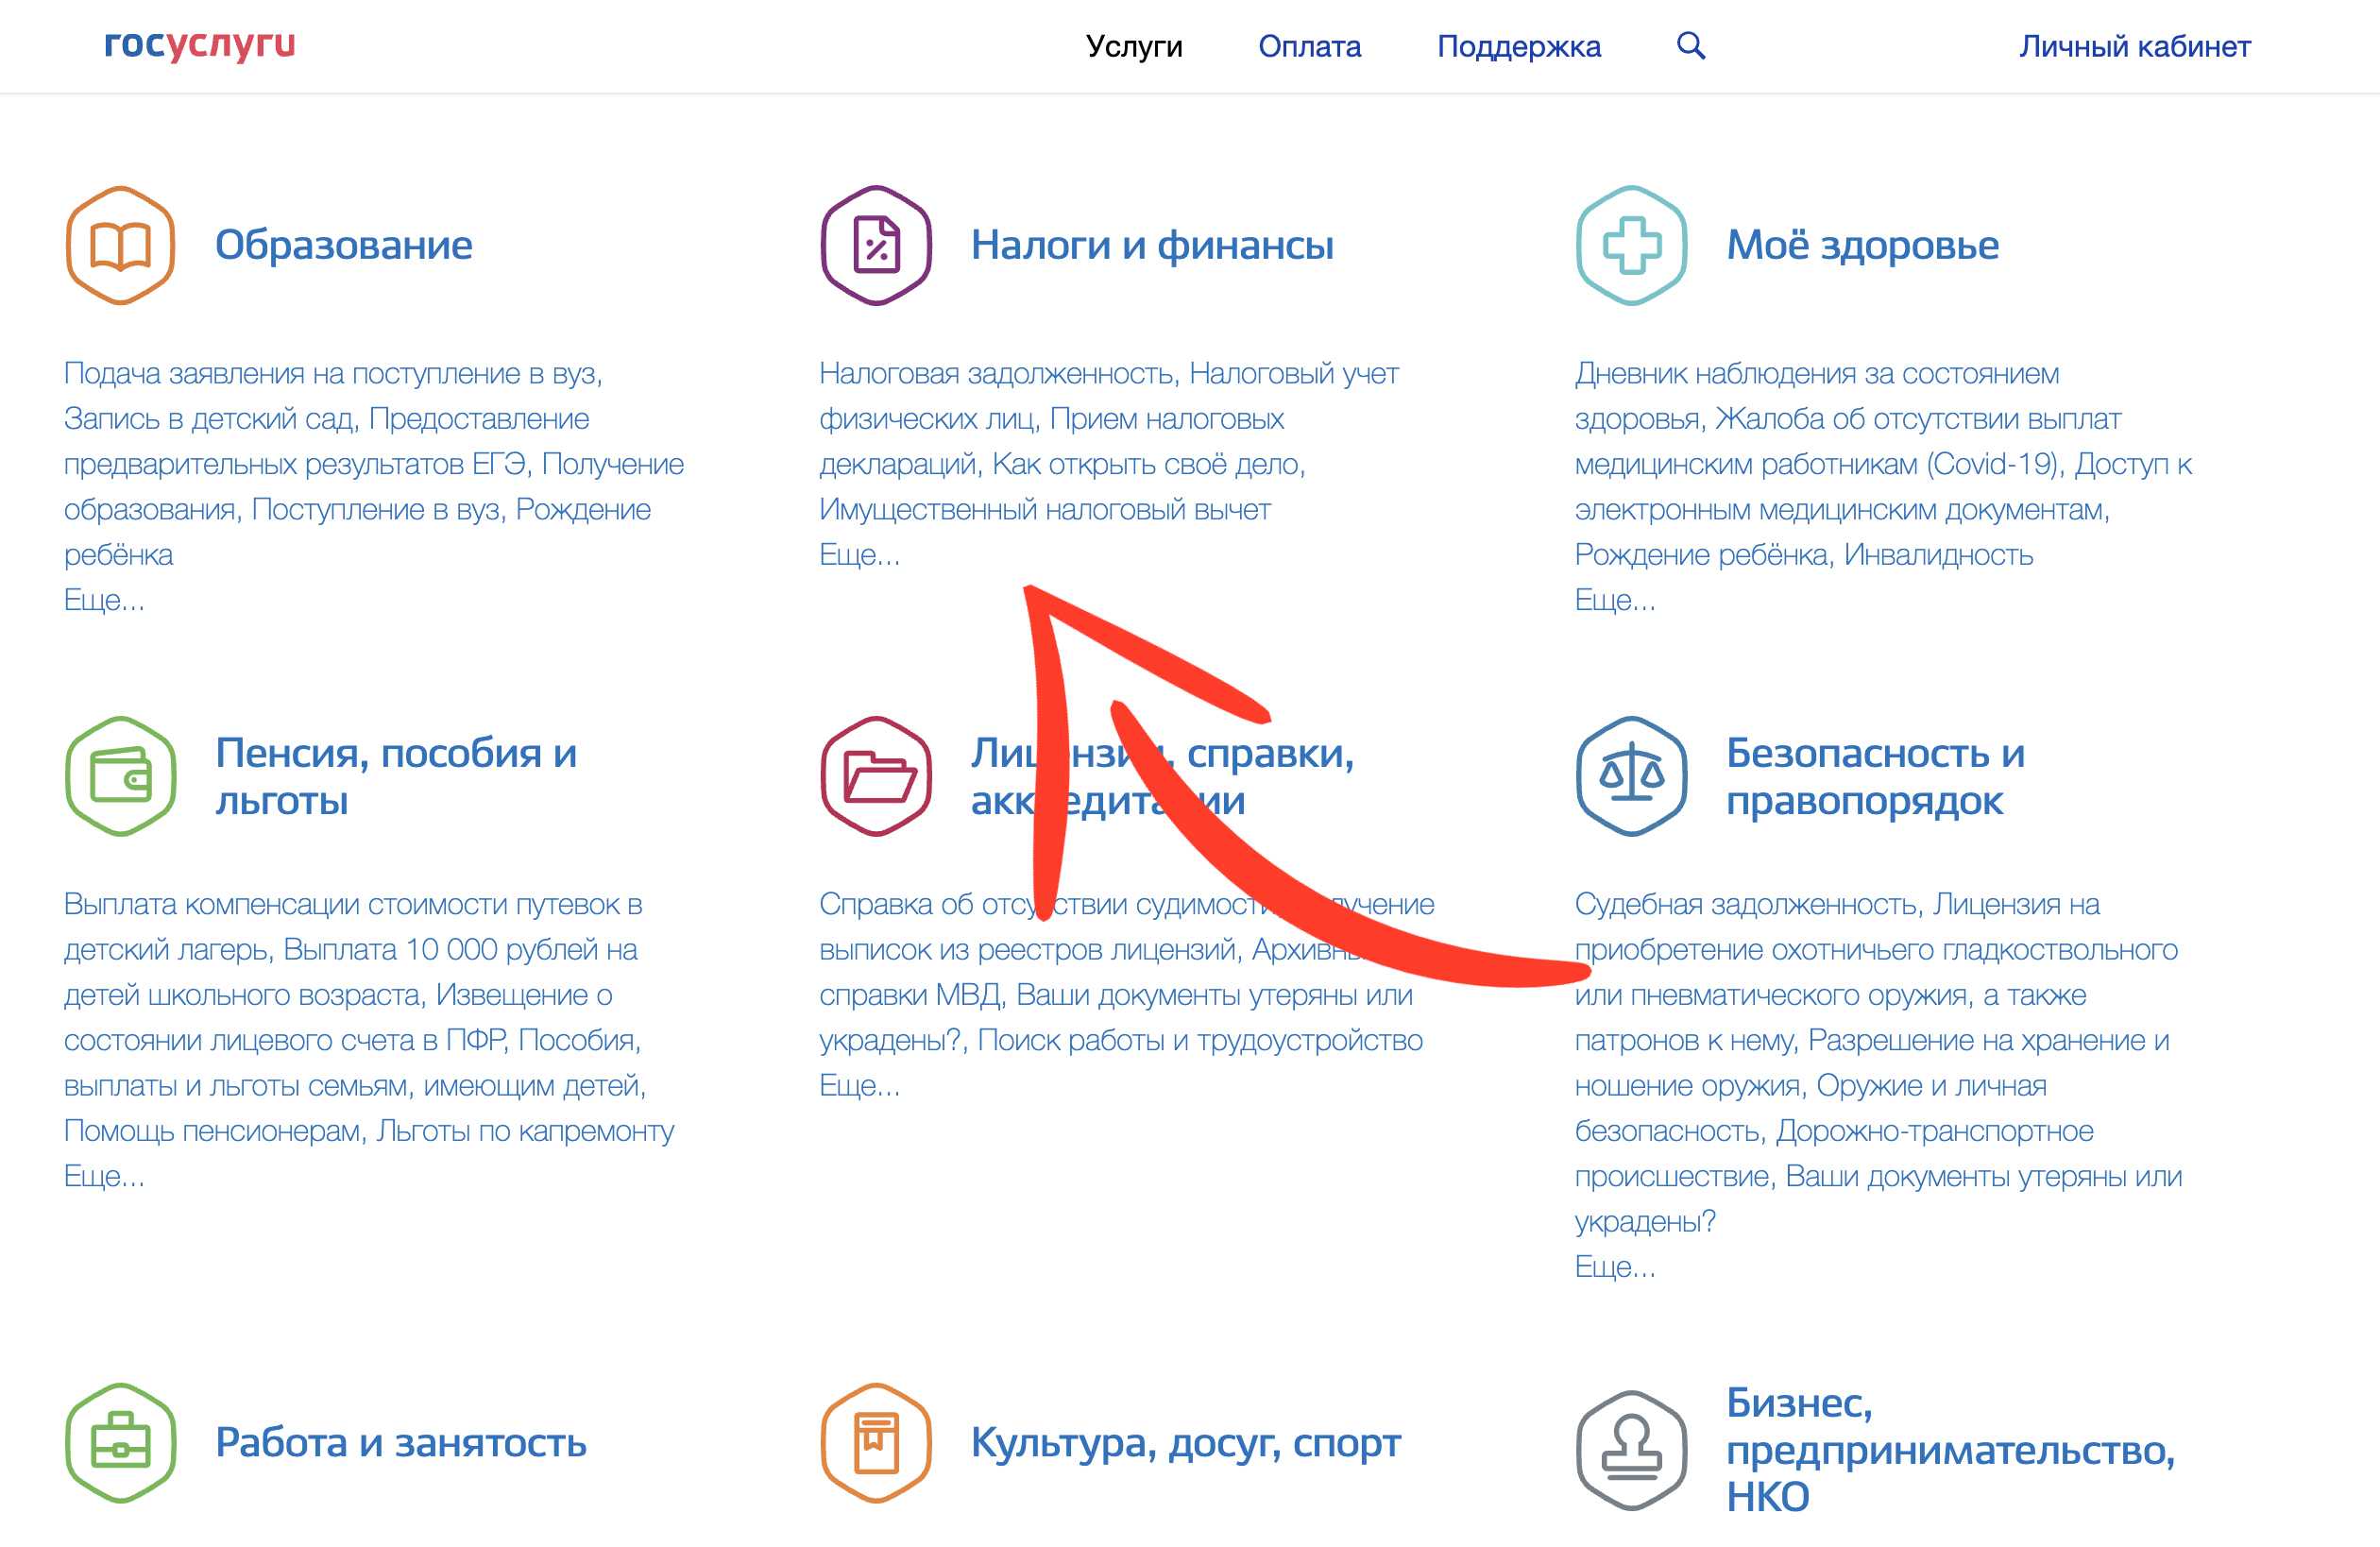Open Бизнес, предпринимательство, НКО heading

coord(1951,1450)
